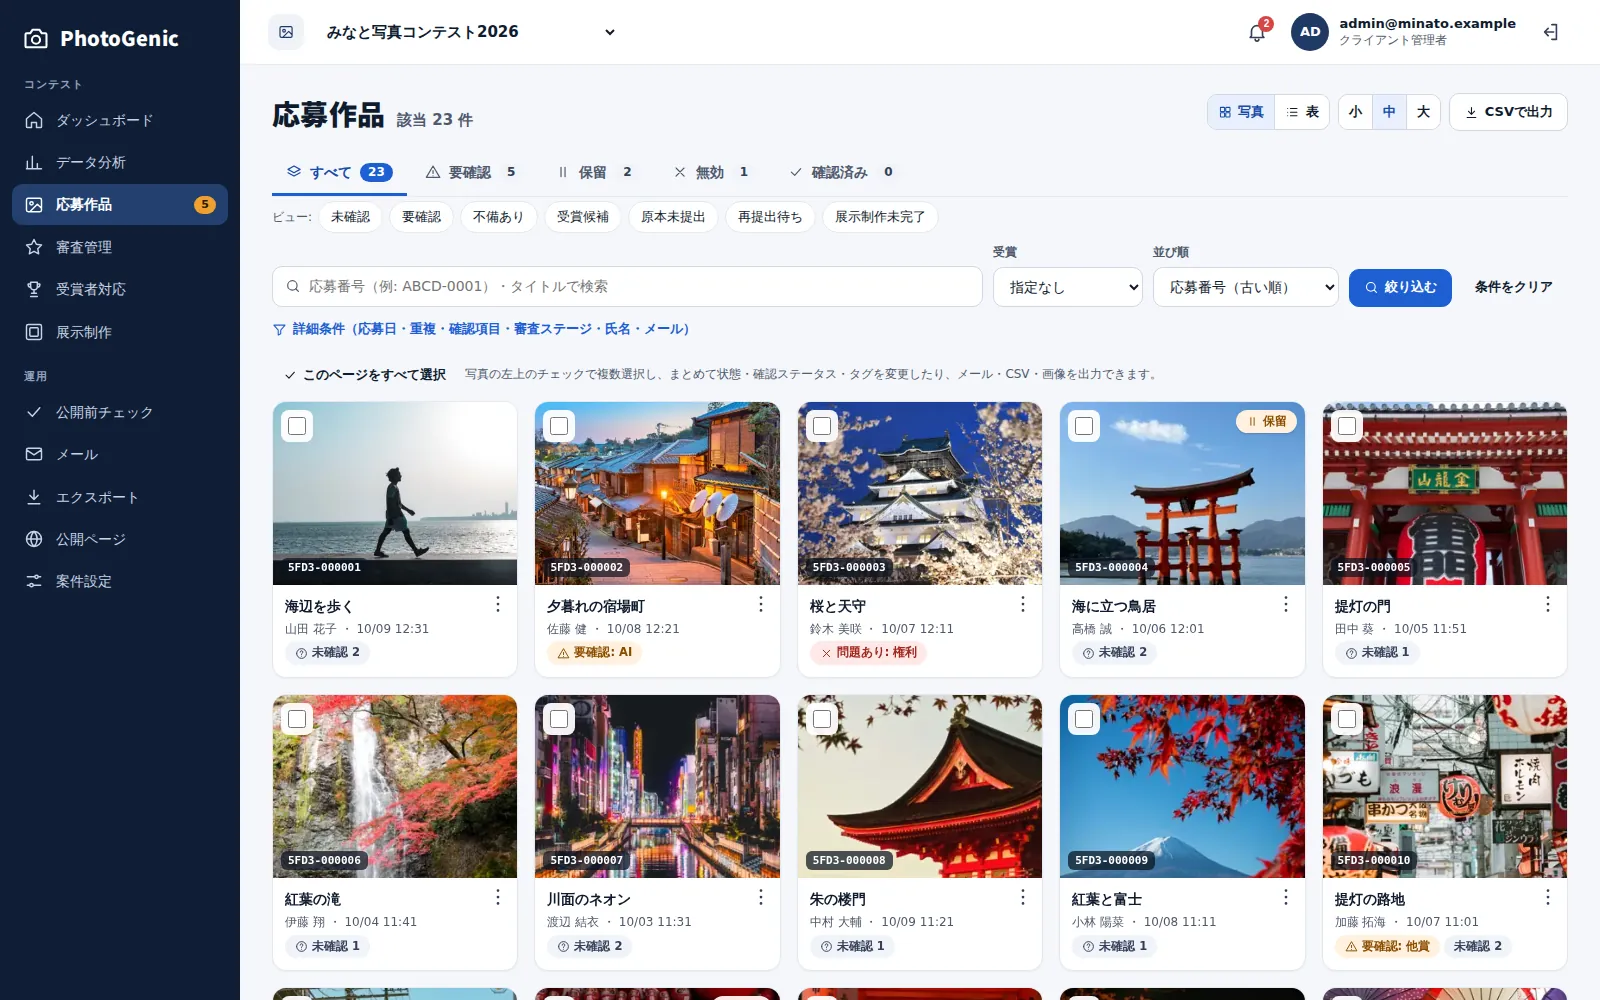Open kebab menu on 夕暮れの宿場町 card
Image resolution: width=1600 pixels, height=1000 pixels.
[x=761, y=605]
